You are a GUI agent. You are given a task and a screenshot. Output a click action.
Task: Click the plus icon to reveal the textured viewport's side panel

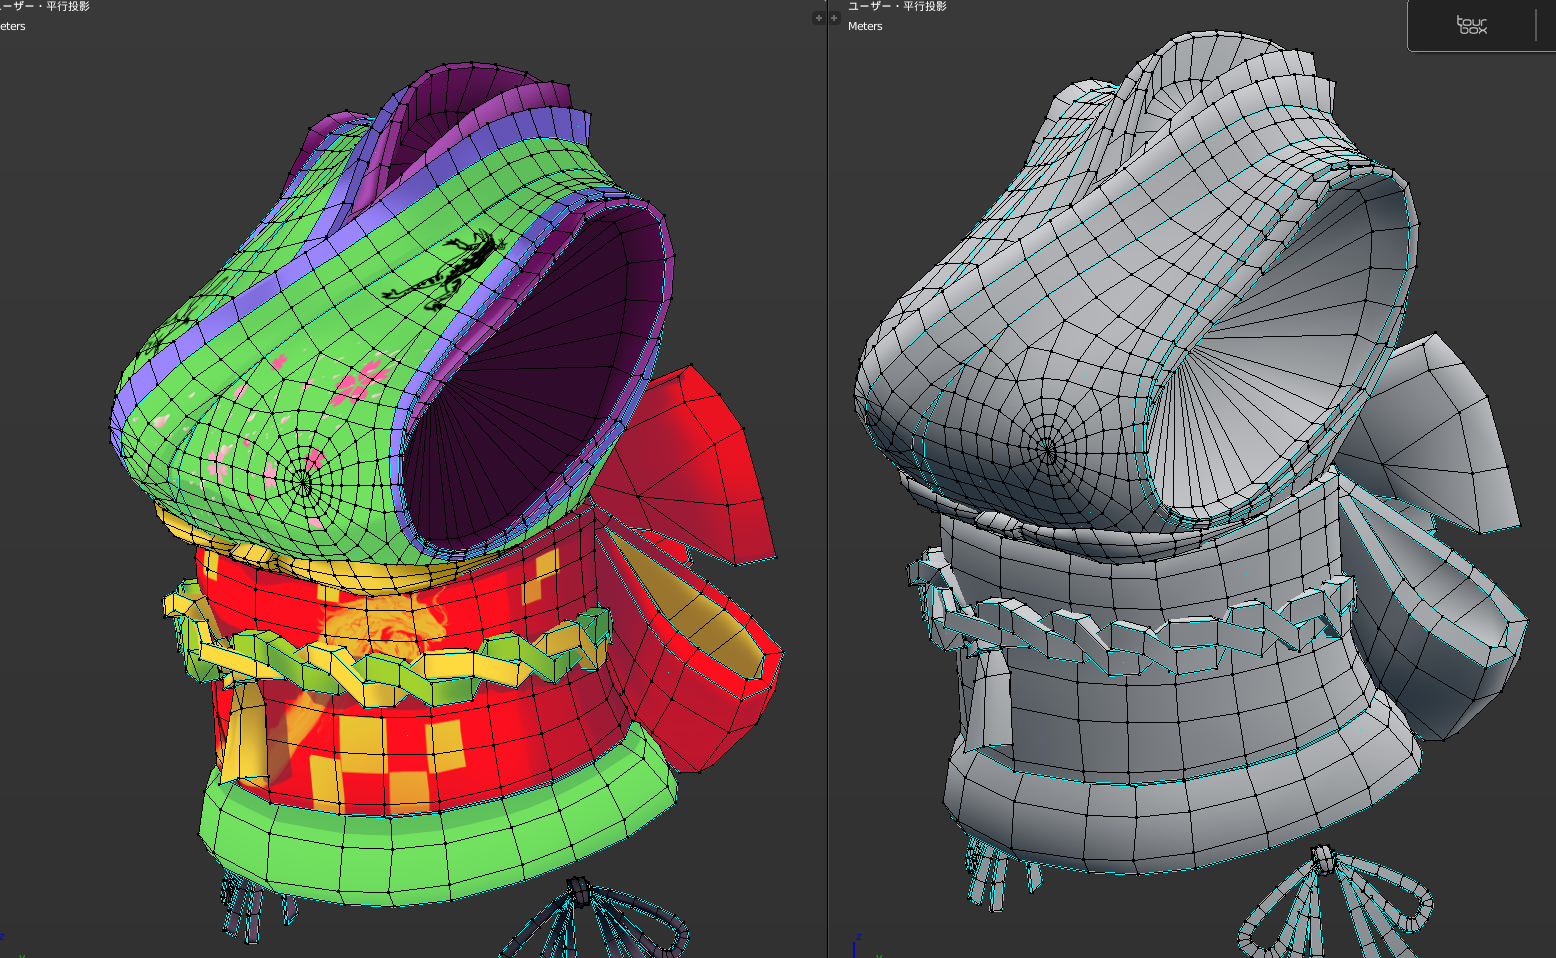(819, 18)
